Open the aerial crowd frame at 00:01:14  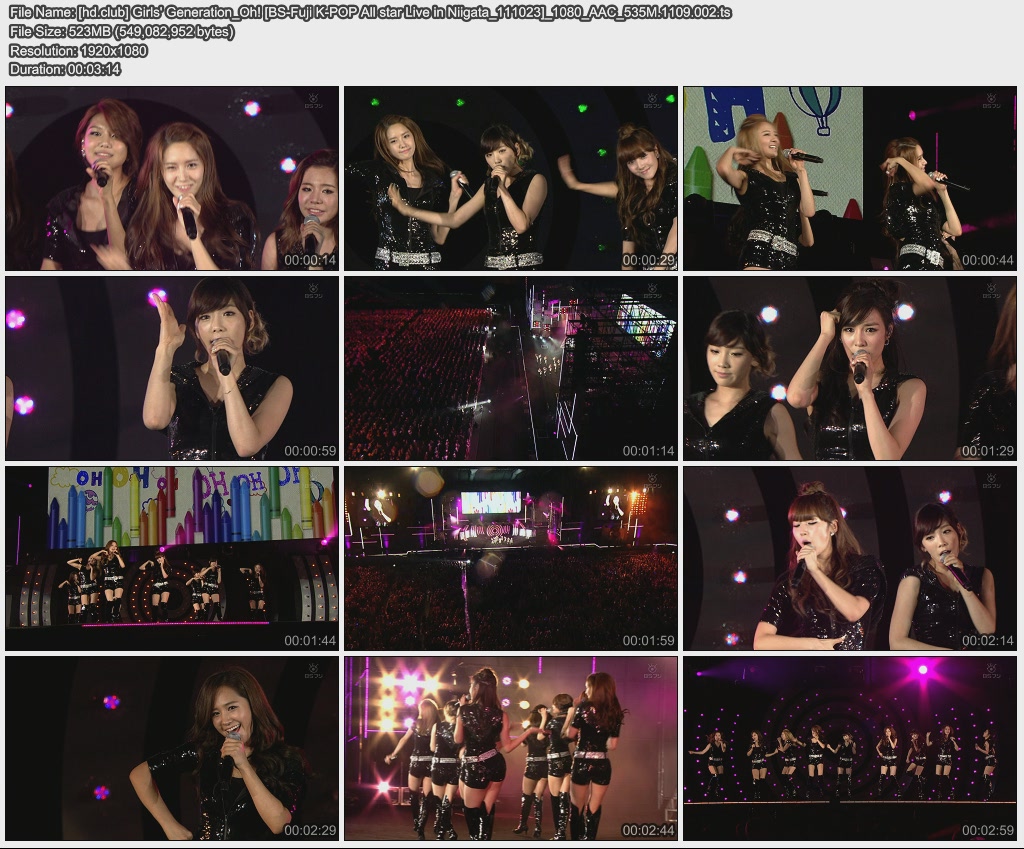click(x=511, y=368)
